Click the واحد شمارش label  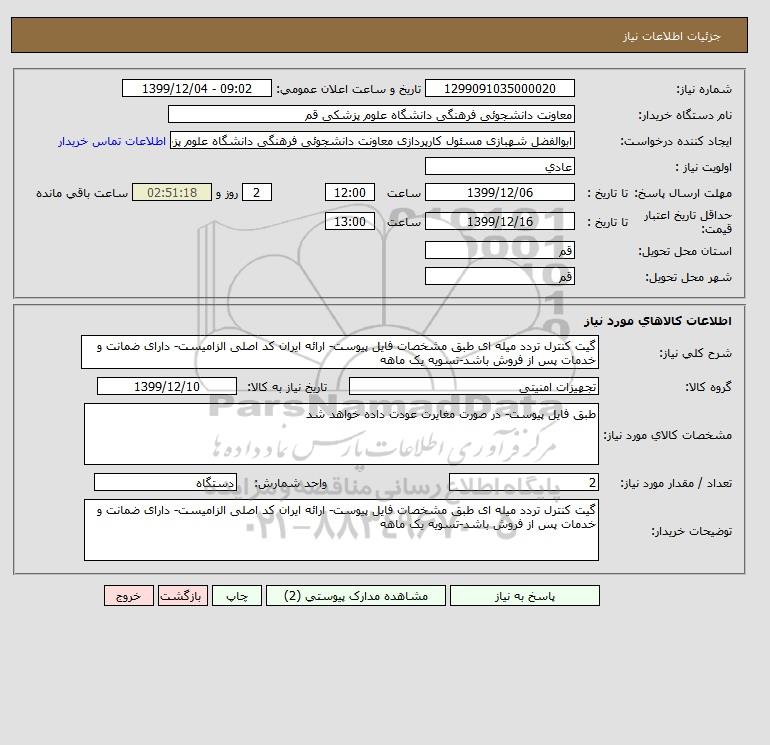(290, 483)
